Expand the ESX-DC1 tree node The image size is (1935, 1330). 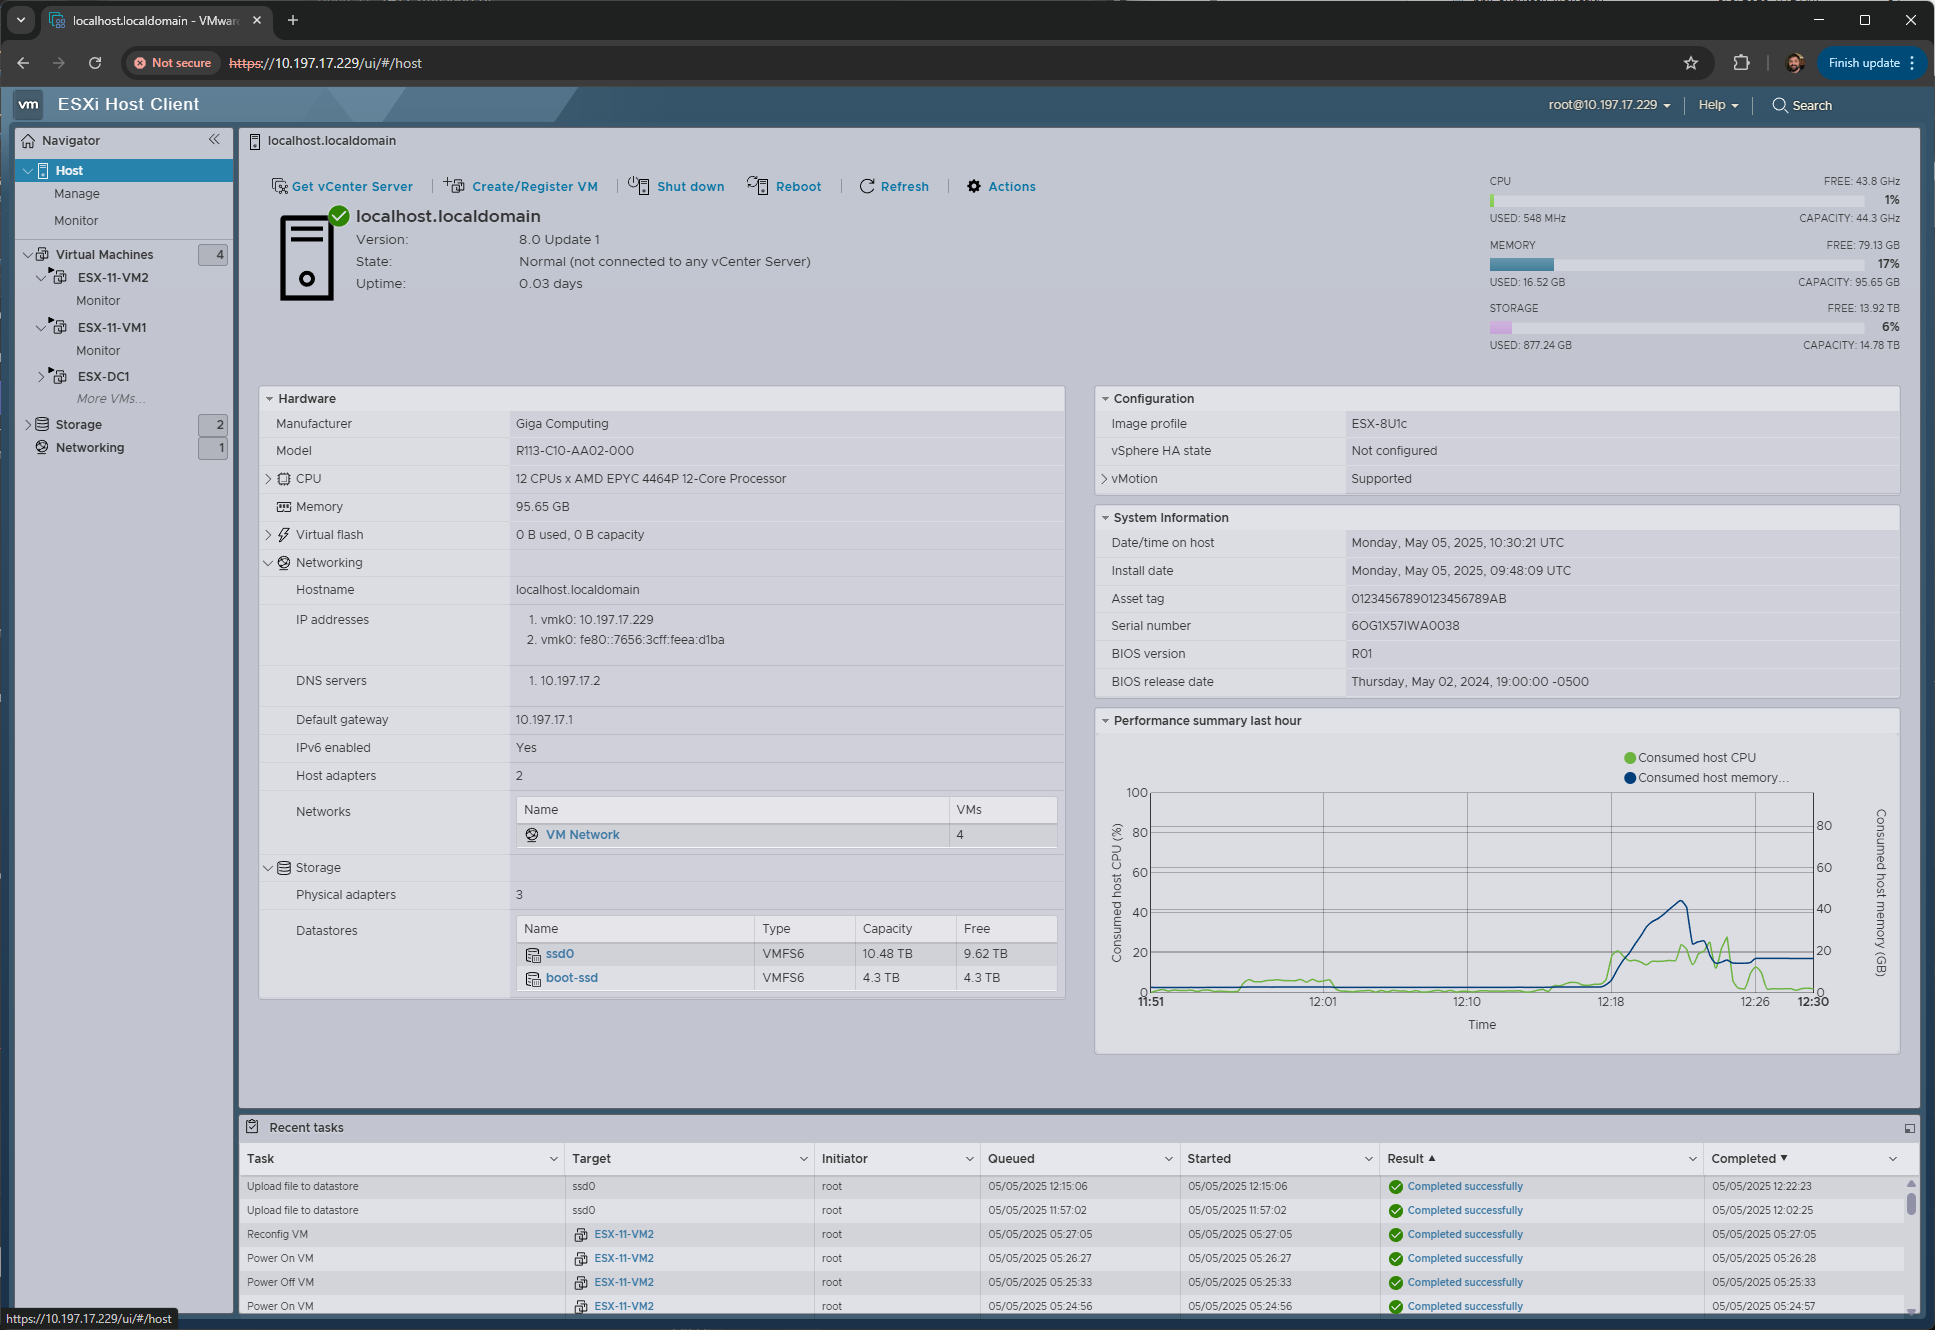click(41, 377)
